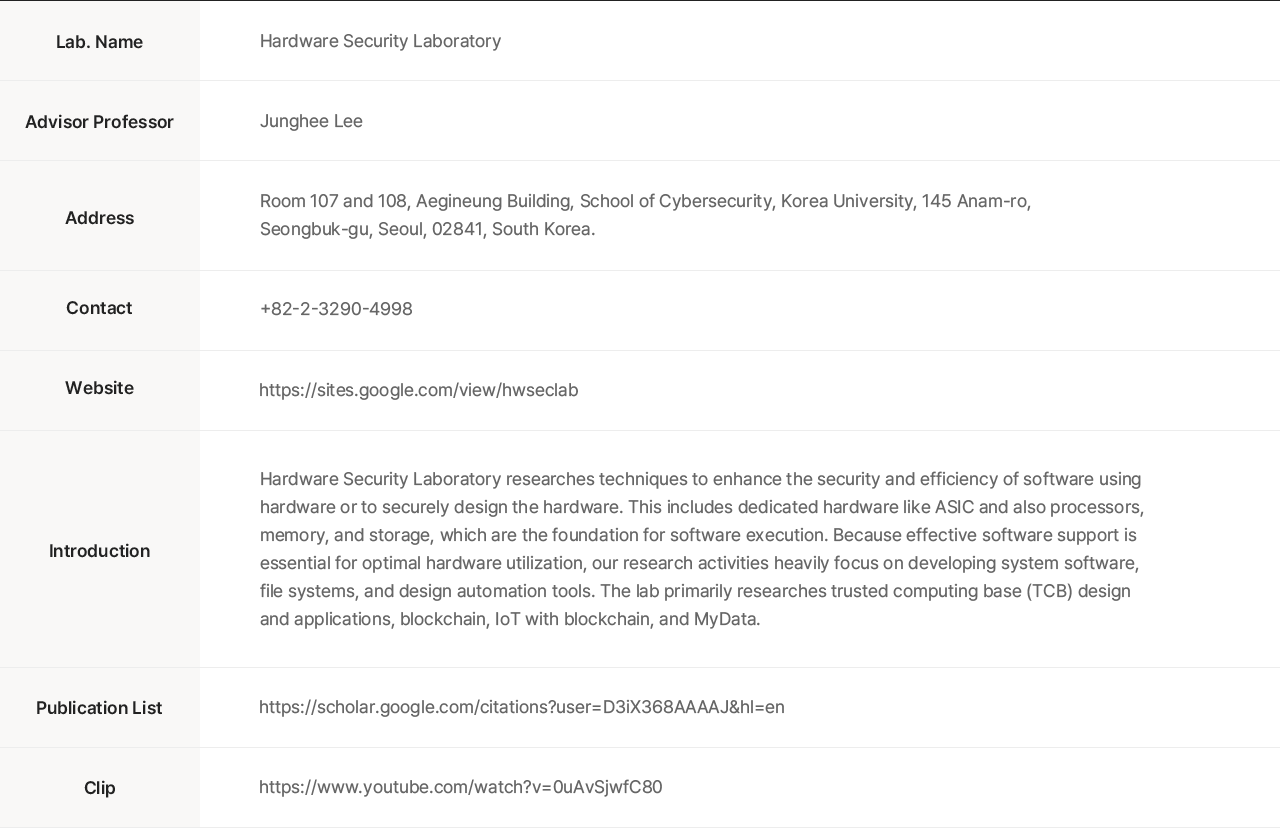Open the hwseclab Google Sites website link
Viewport: 1280px width, 828px height.
coord(418,390)
